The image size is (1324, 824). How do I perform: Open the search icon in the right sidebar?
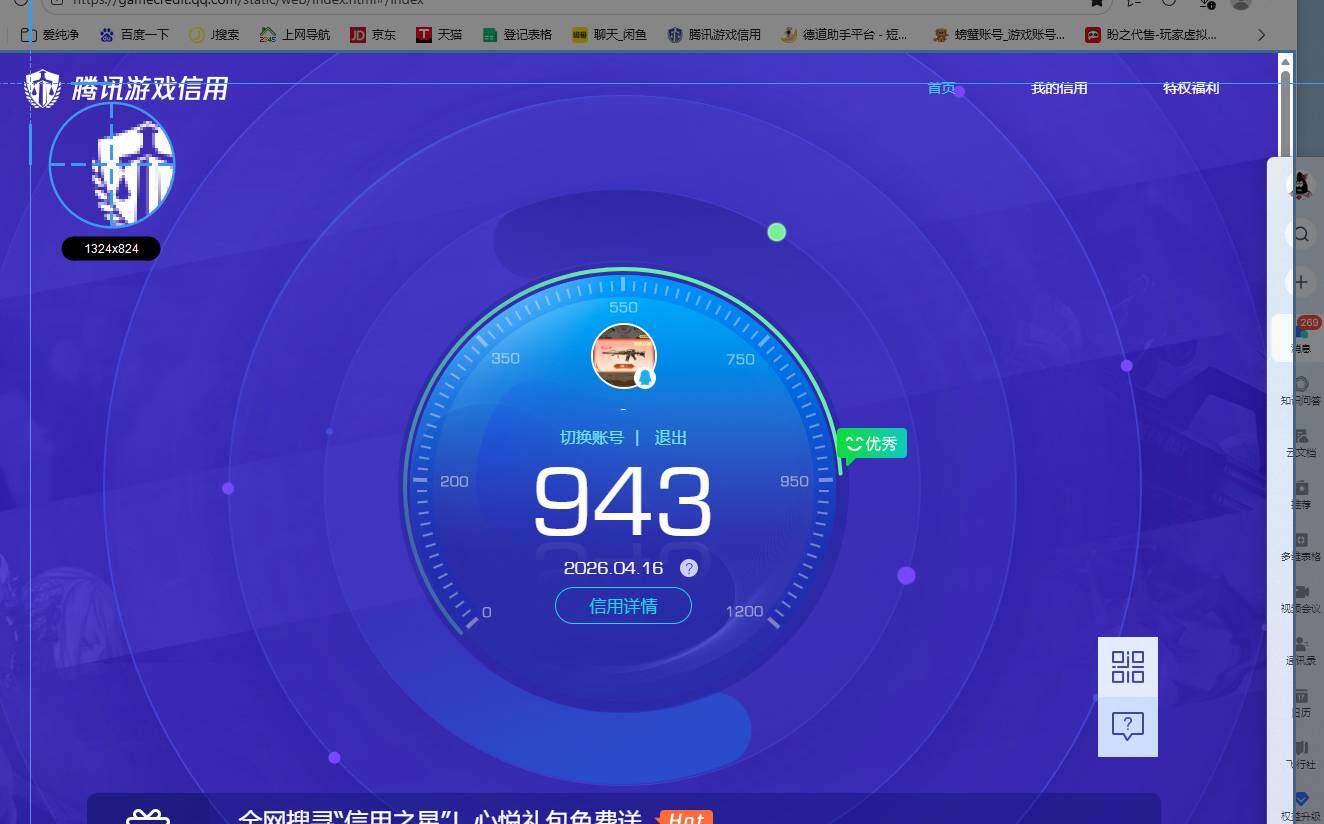(x=1300, y=234)
